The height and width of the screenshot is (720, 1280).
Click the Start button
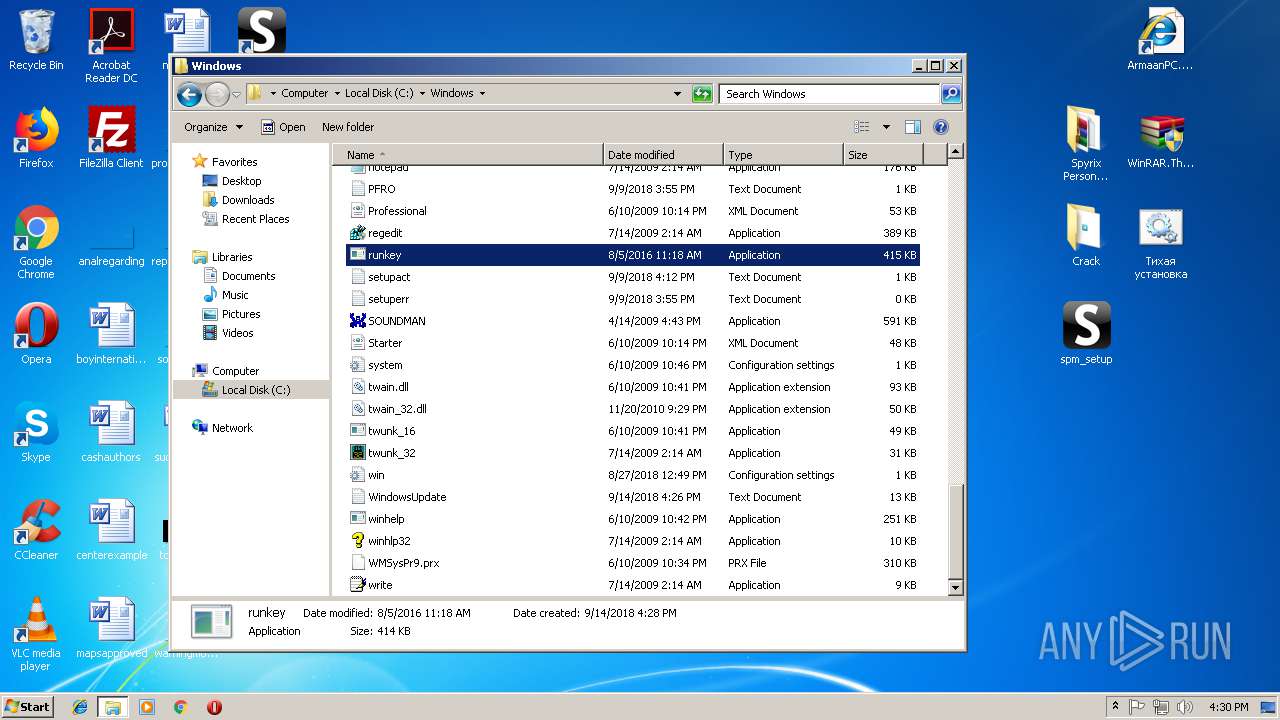tap(28, 706)
